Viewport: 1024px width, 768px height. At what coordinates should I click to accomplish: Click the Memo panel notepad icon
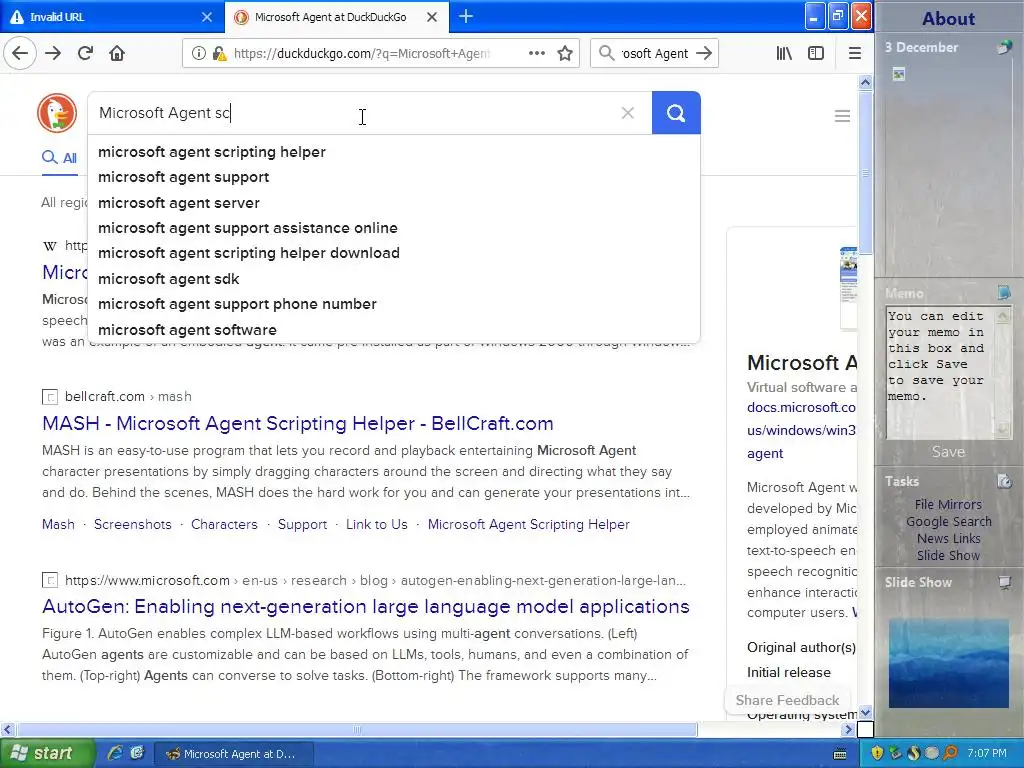(1004, 293)
